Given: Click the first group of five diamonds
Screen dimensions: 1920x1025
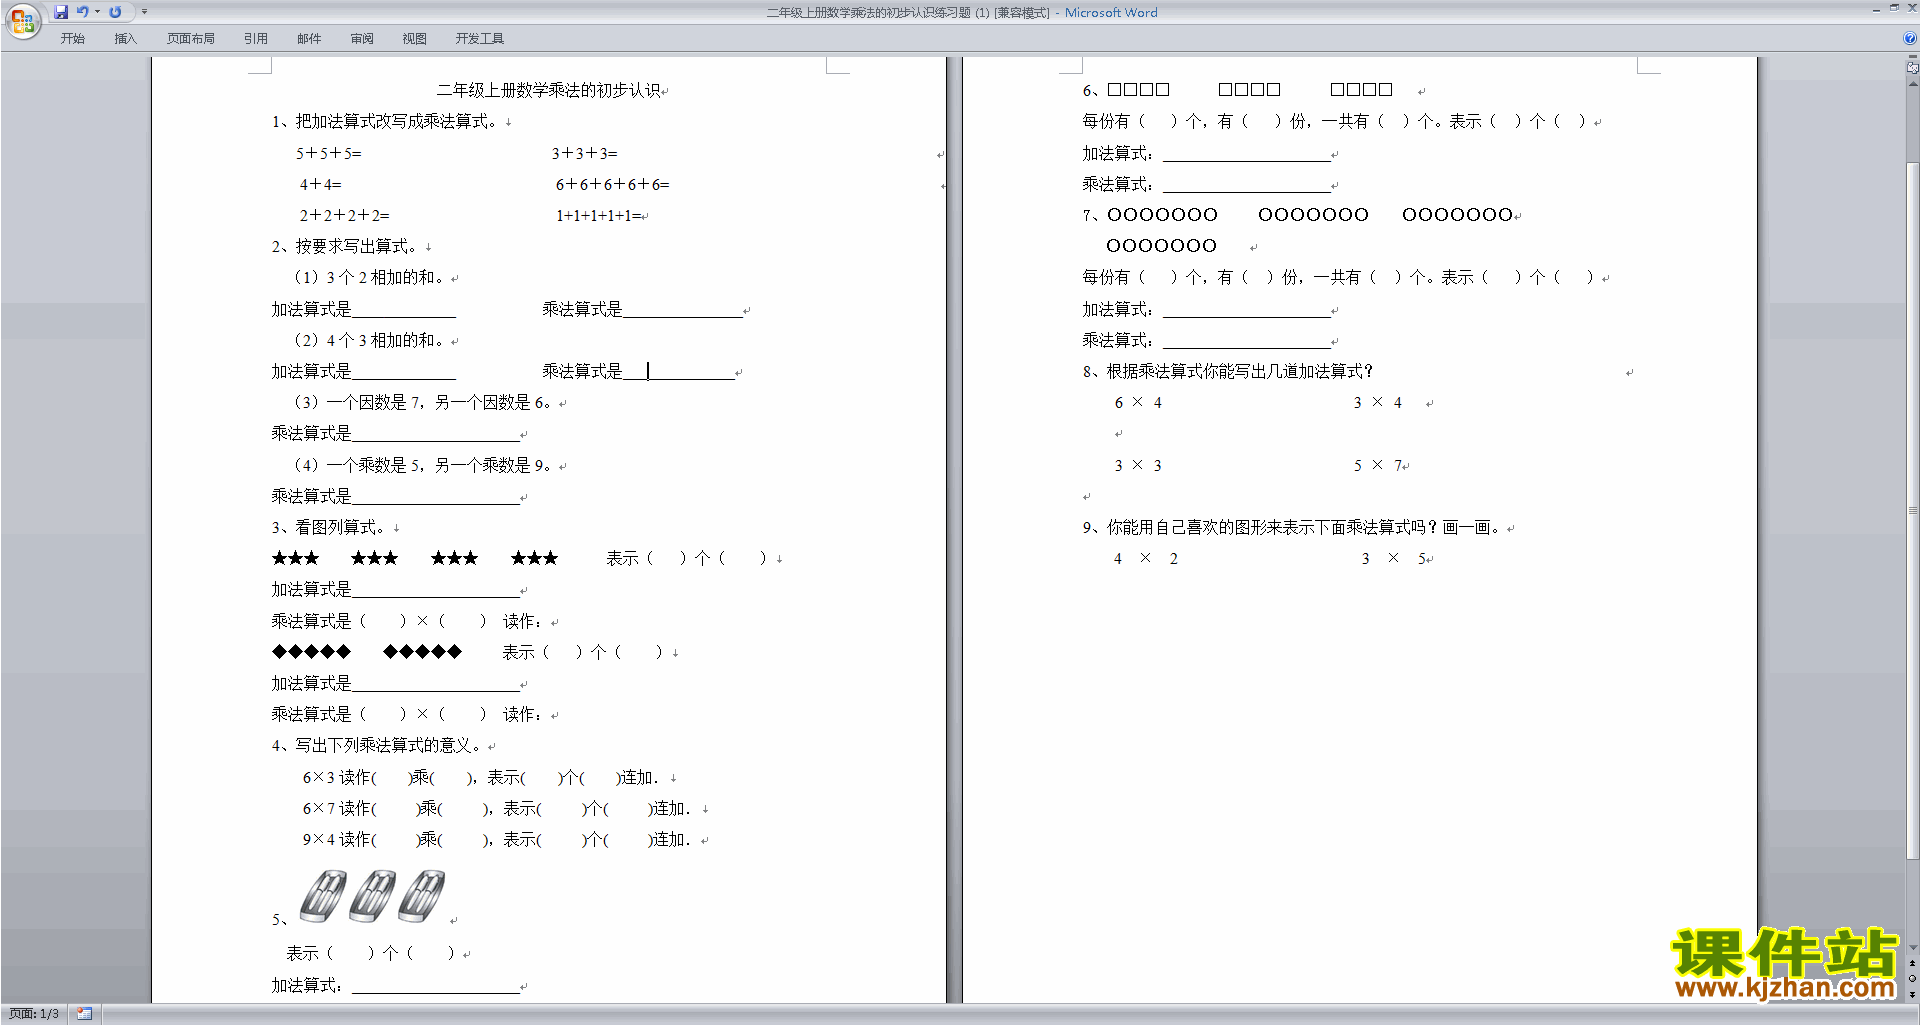Looking at the screenshot, I should click(311, 652).
